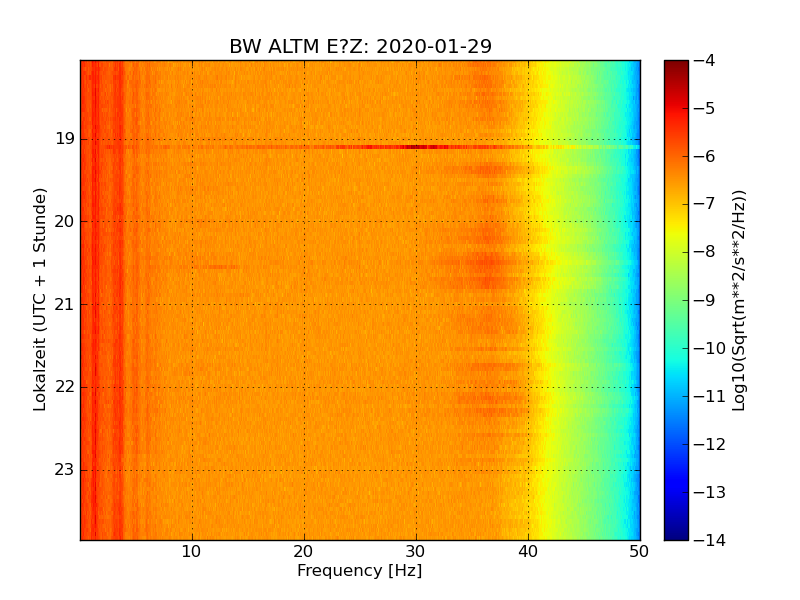The width and height of the screenshot is (800, 600).
Task: Click the colorbar label Log10(Sqrt(m**2/s**2/Hz))
Action: [x=738, y=301]
